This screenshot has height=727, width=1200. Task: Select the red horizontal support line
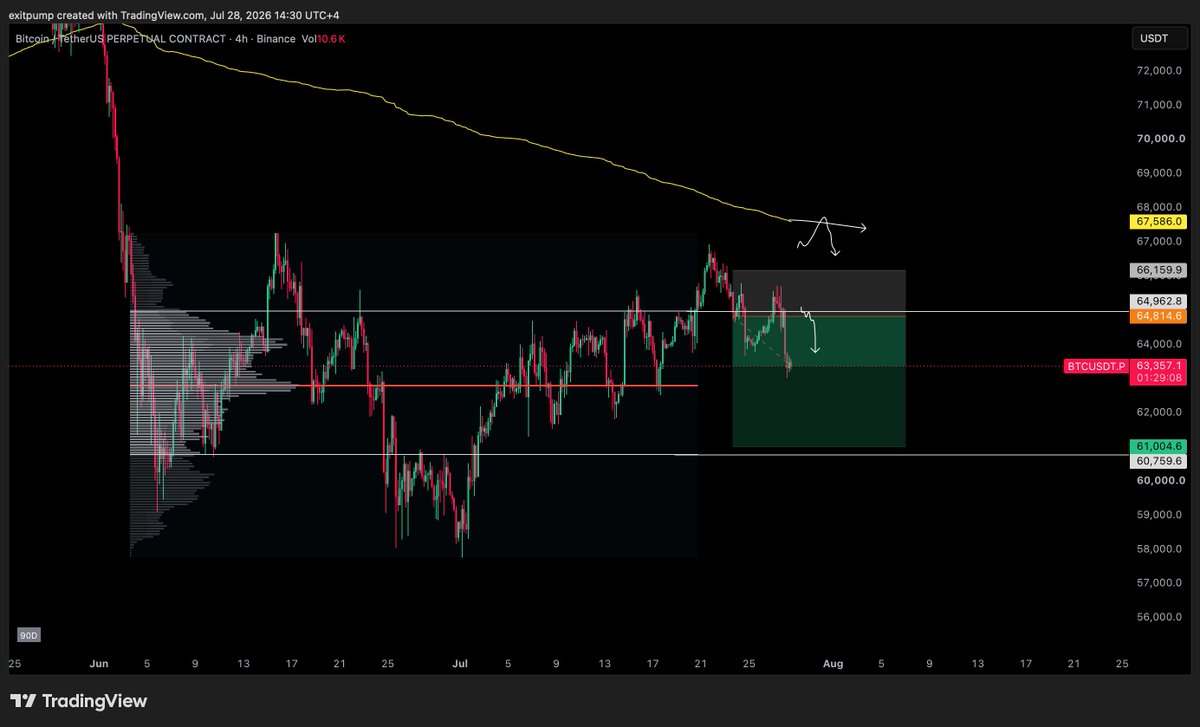coord(416,386)
